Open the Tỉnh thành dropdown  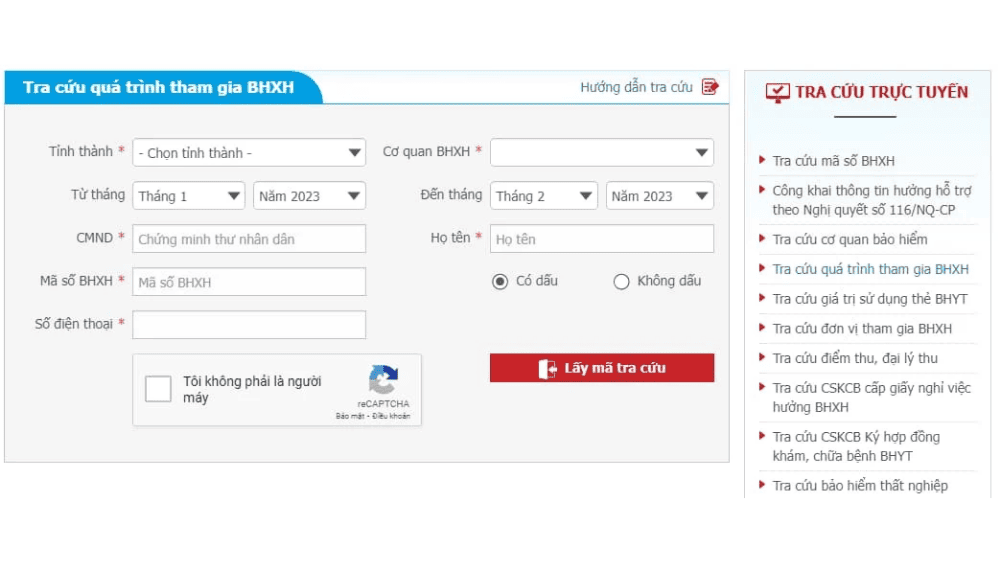249,153
